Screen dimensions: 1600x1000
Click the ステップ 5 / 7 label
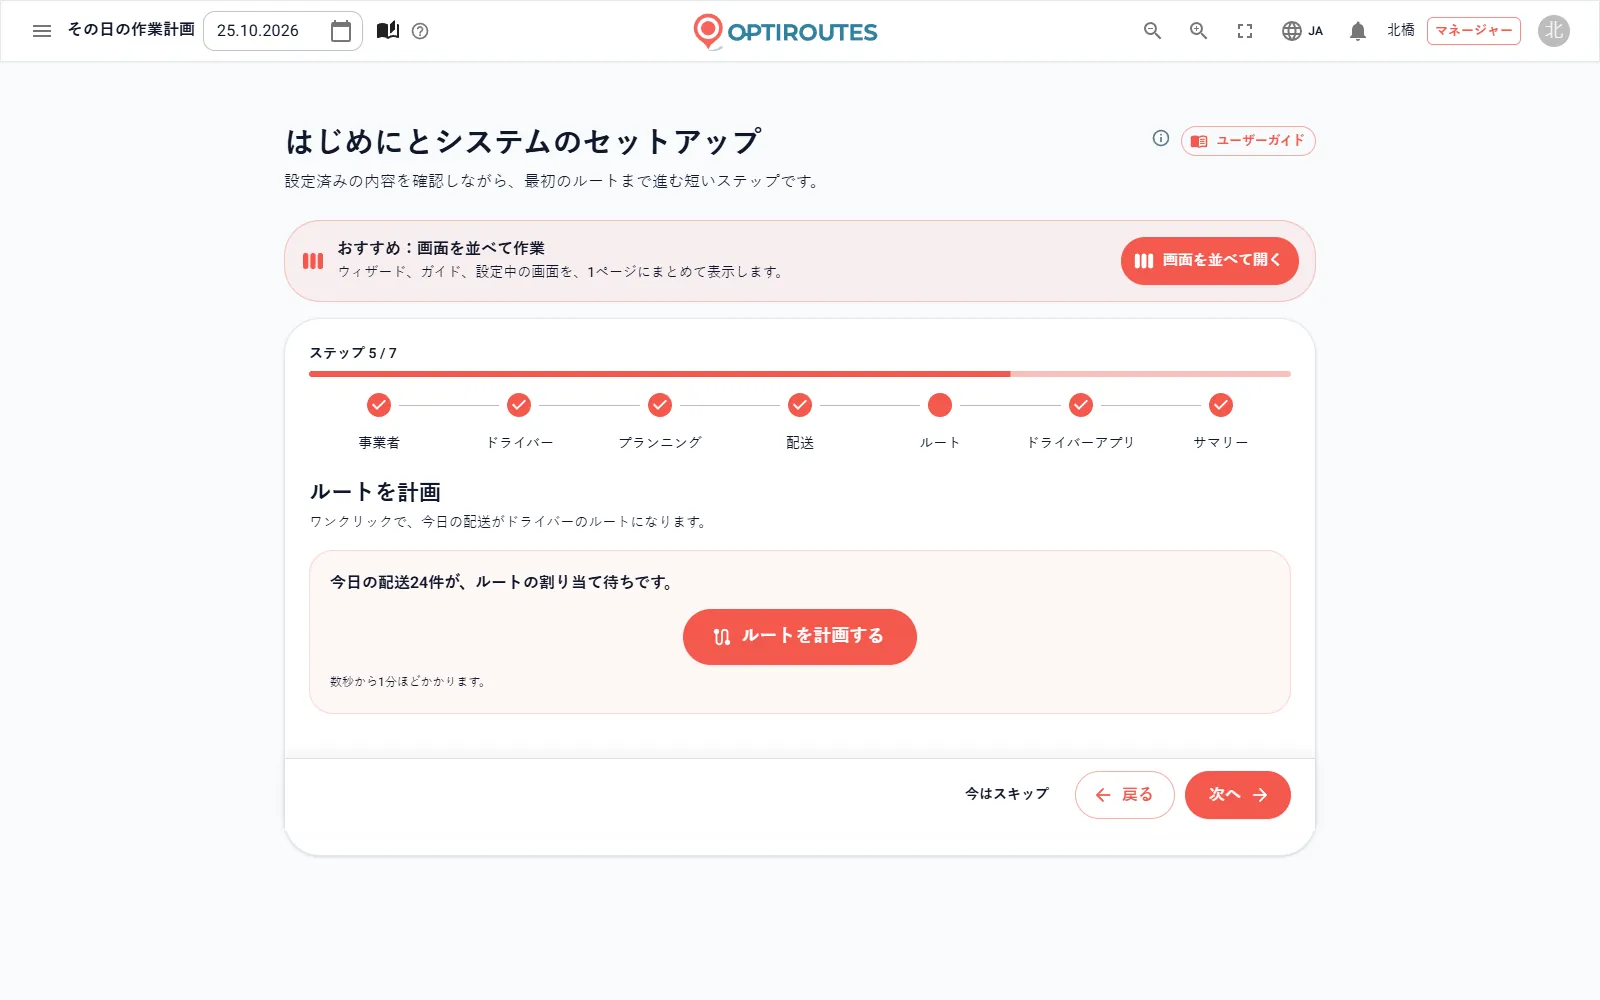tap(353, 353)
